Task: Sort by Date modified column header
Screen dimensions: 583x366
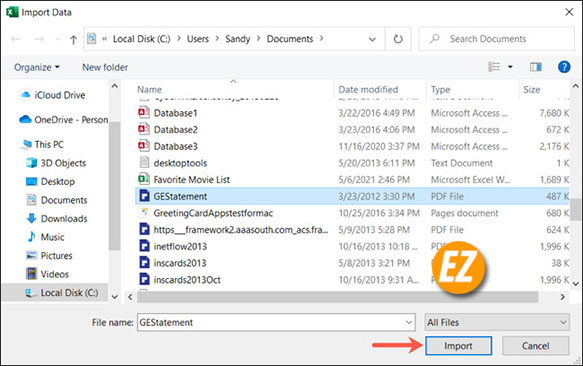Action: click(368, 90)
